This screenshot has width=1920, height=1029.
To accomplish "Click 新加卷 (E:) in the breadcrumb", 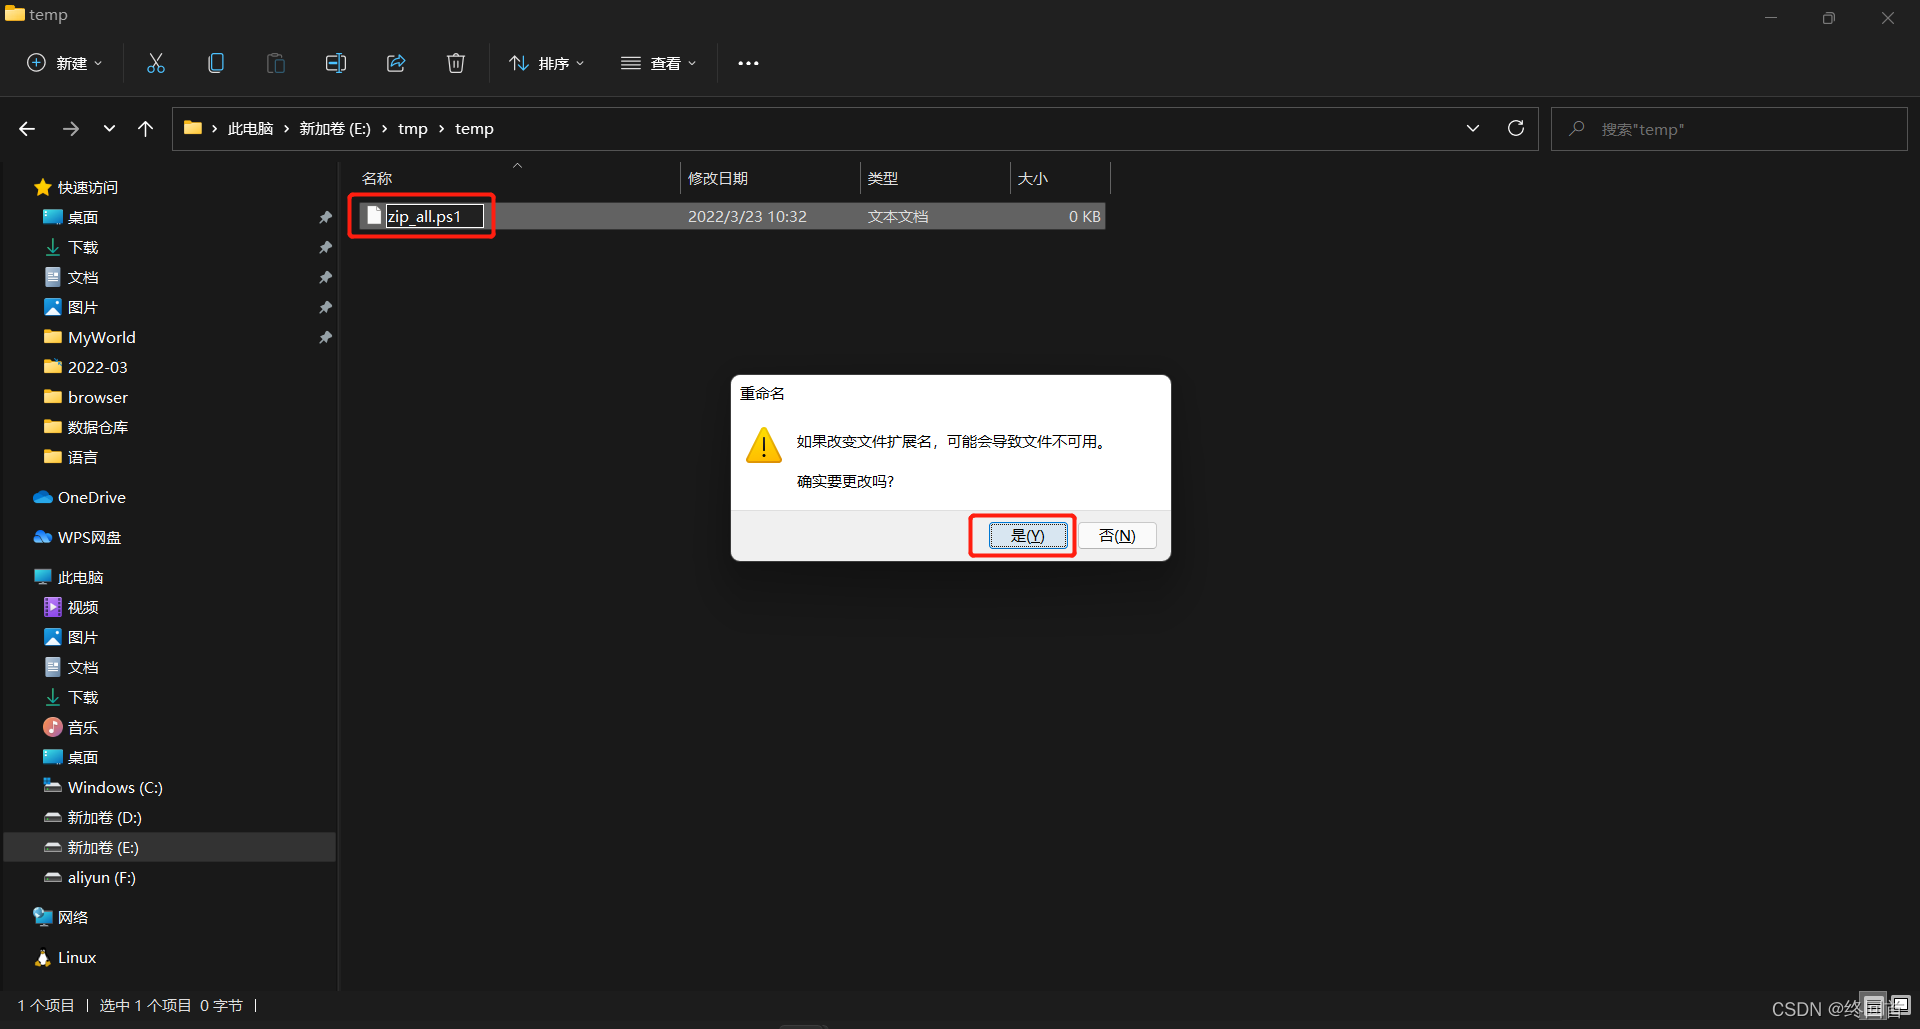I will pyautogui.click(x=335, y=129).
